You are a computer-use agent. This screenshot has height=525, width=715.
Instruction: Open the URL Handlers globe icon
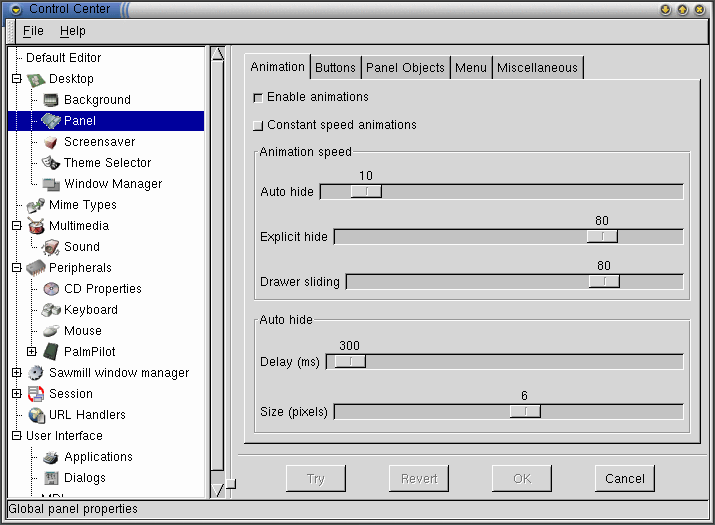pyautogui.click(x=36, y=415)
